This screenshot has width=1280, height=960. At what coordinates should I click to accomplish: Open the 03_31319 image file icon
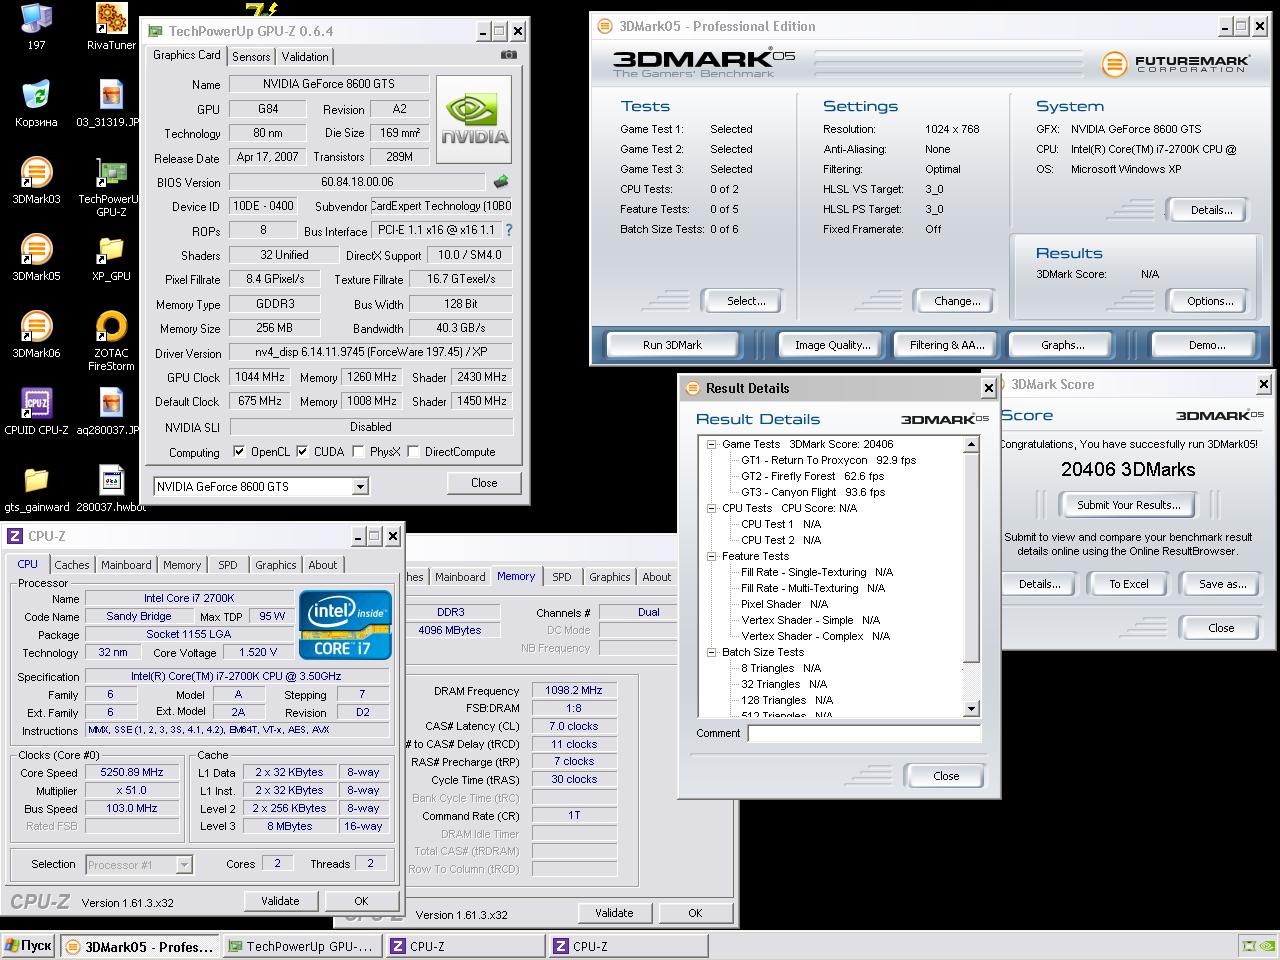111,104
